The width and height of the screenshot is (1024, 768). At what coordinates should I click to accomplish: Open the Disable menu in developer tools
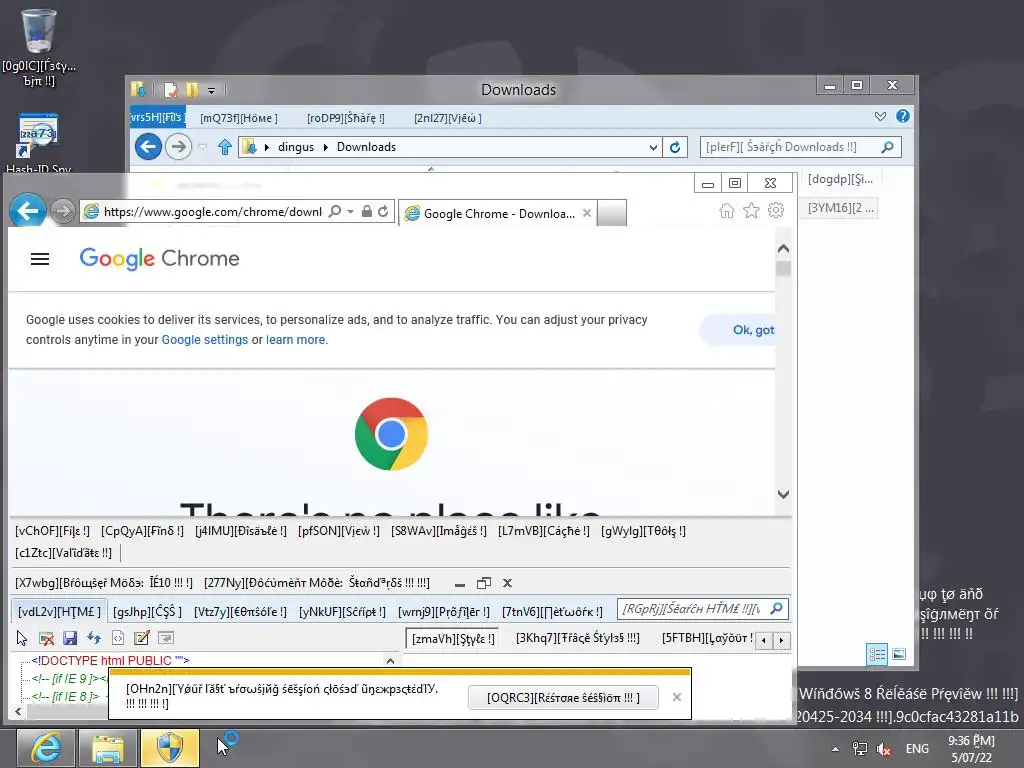pyautogui.click(x=241, y=531)
